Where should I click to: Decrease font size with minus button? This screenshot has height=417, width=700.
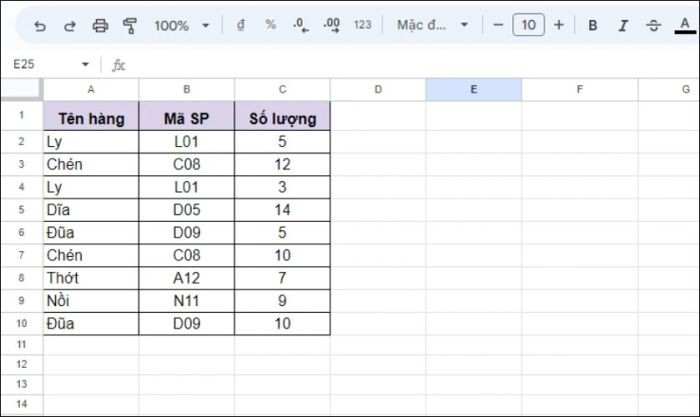498,25
